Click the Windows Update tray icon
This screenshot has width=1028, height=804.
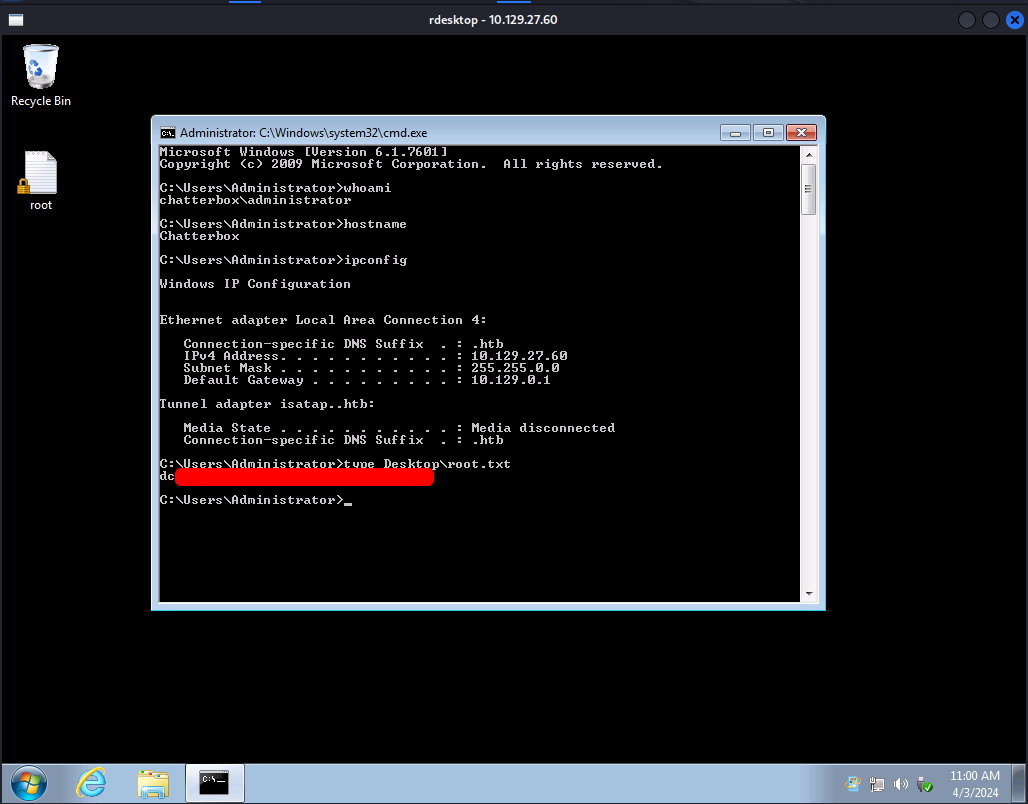[x=853, y=784]
